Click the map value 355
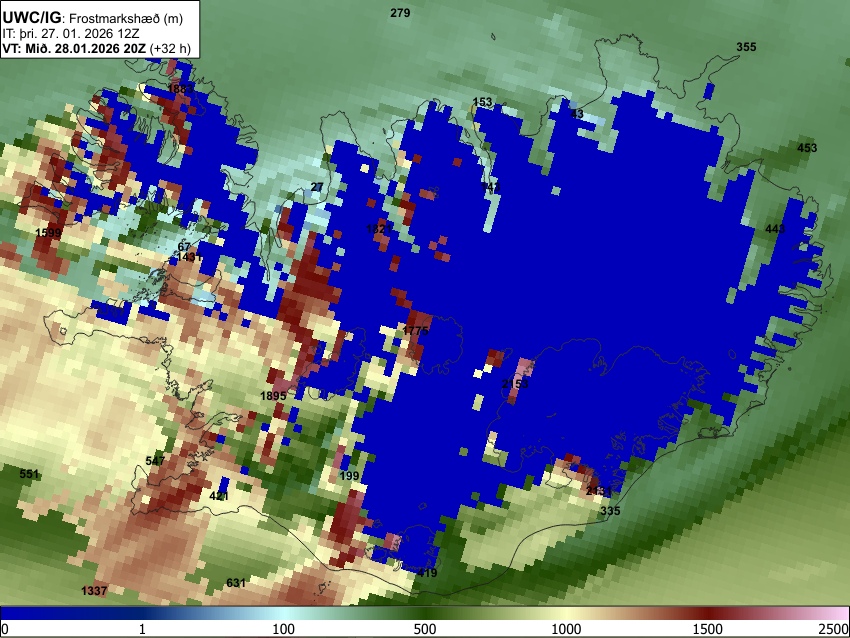The image size is (850, 638). tap(746, 47)
